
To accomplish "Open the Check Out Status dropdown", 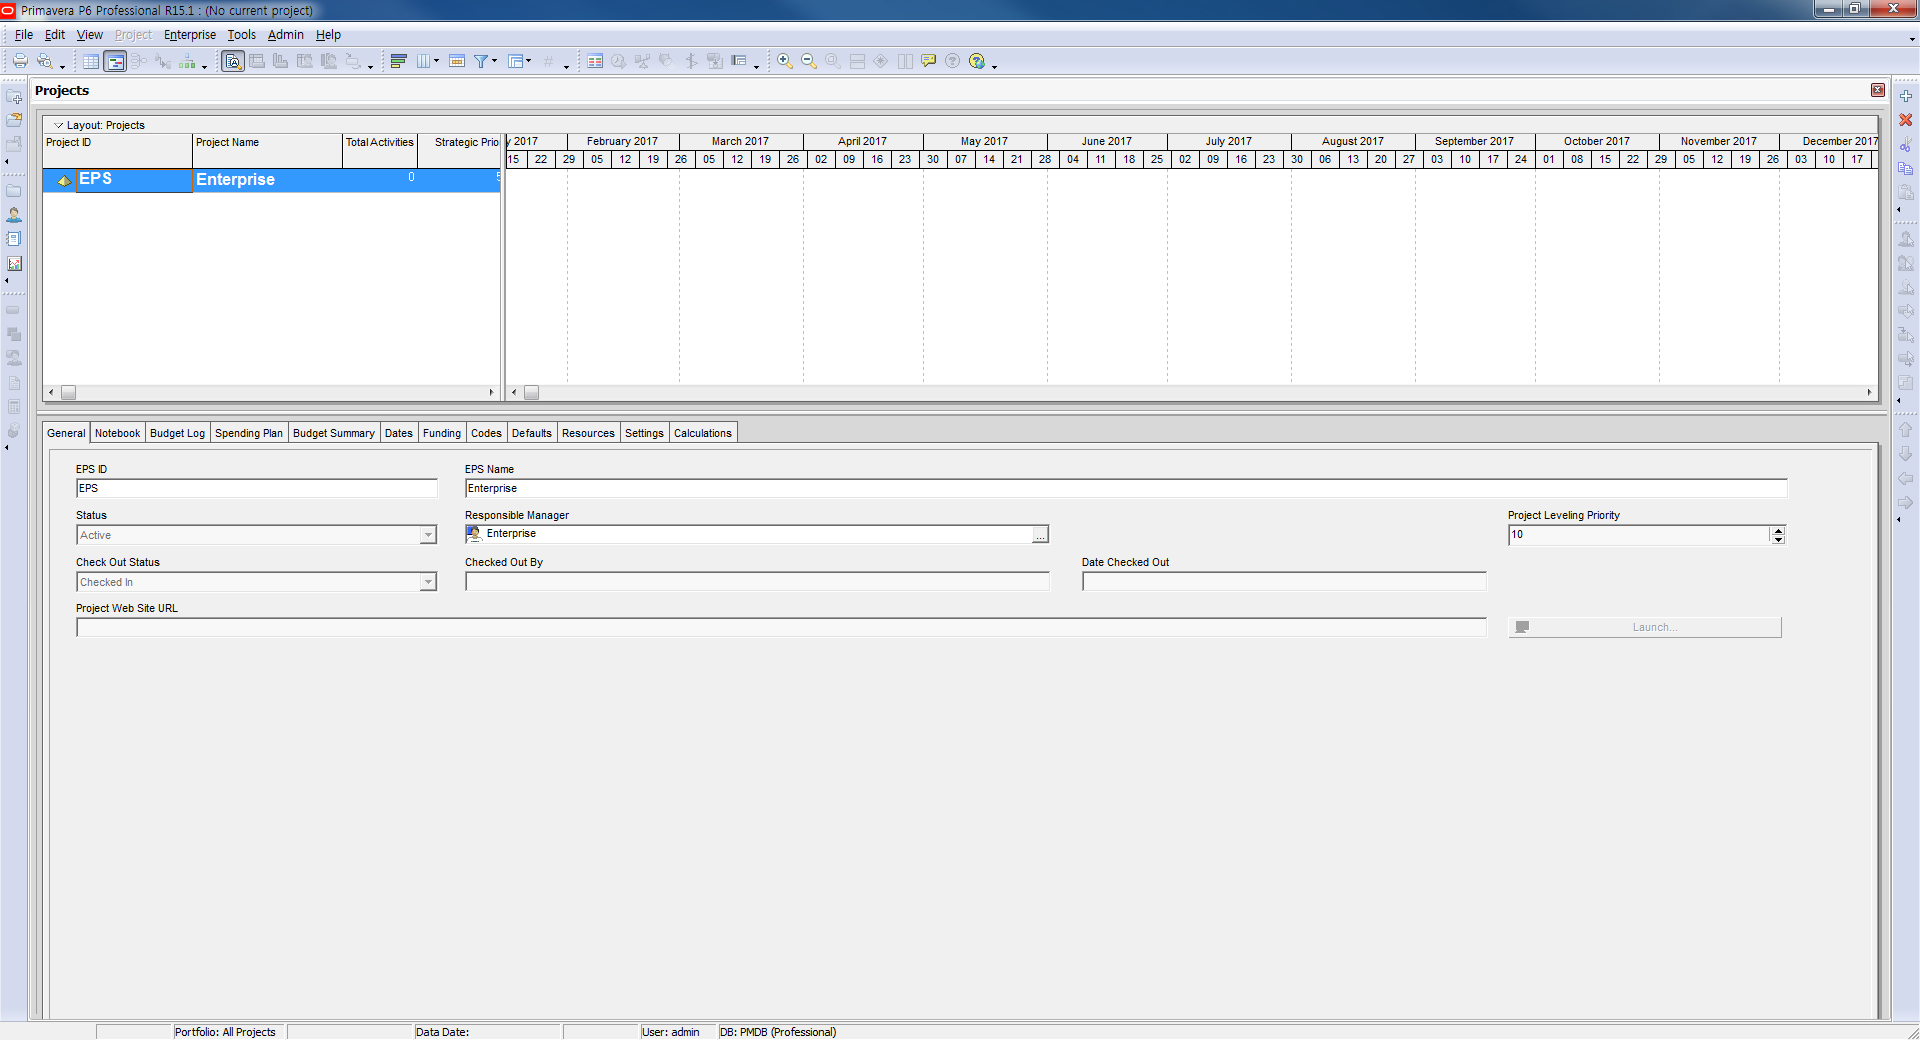I will pyautogui.click(x=428, y=582).
